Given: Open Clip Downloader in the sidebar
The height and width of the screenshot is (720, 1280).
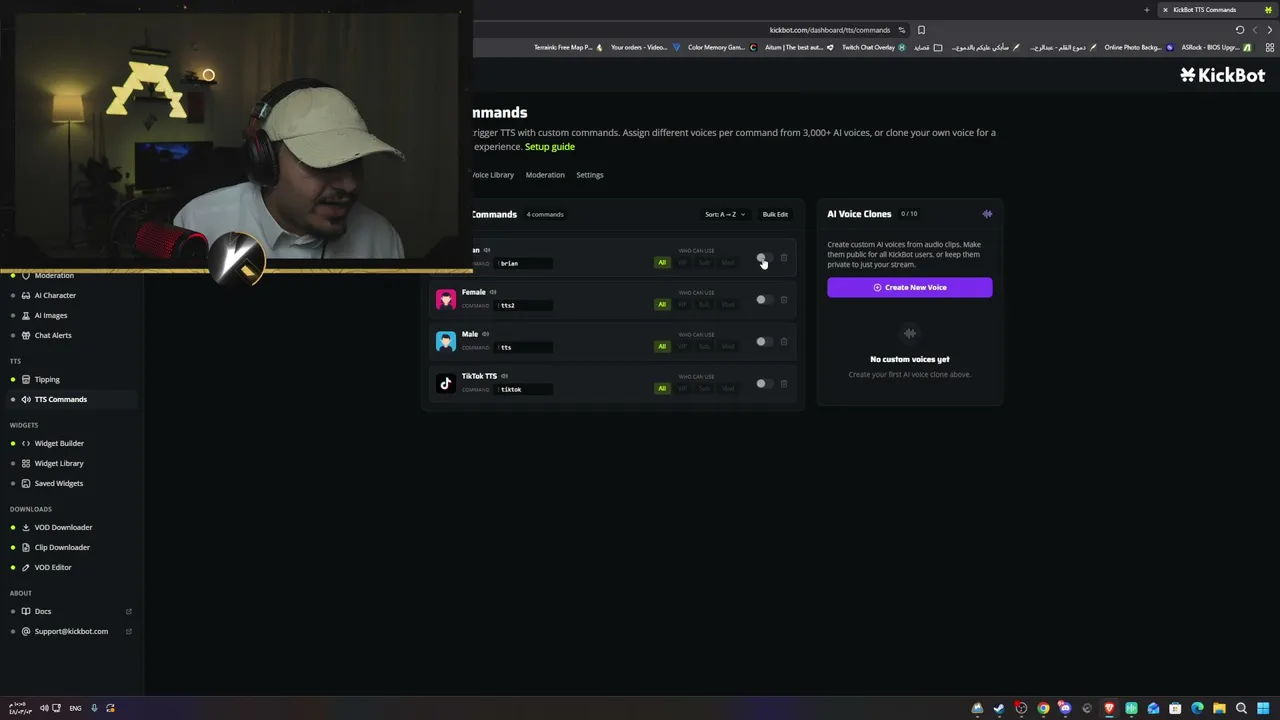Looking at the screenshot, I should pyautogui.click(x=62, y=547).
